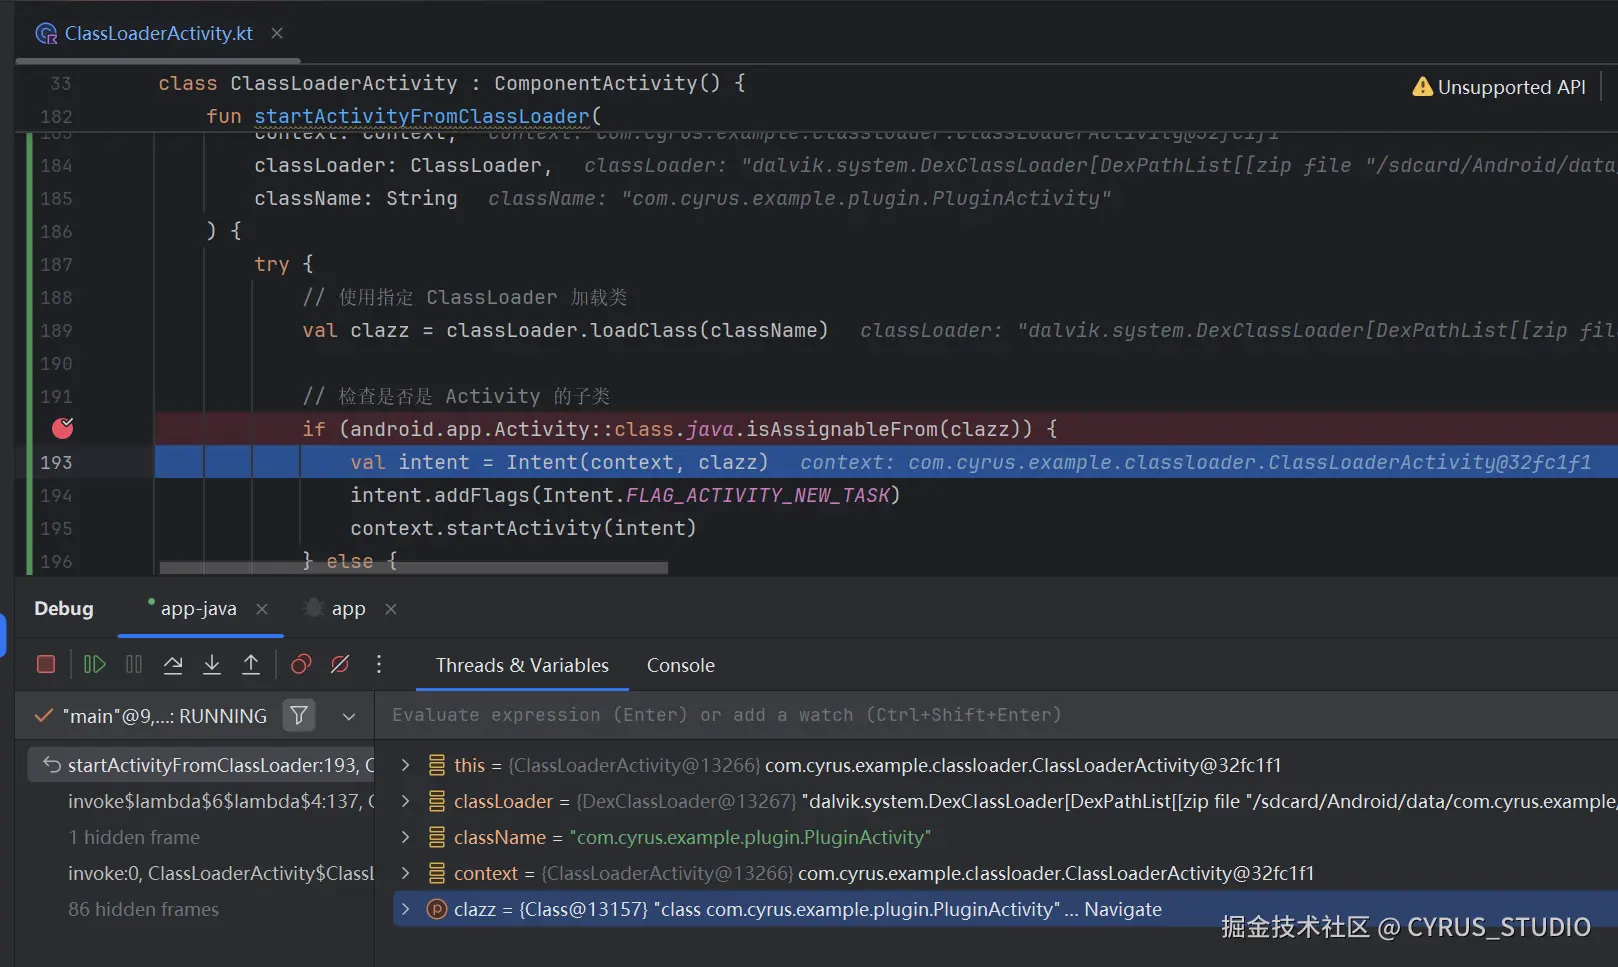Close the app debug tab
Screen dimensions: 1618x967
pyautogui.click(x=391, y=609)
